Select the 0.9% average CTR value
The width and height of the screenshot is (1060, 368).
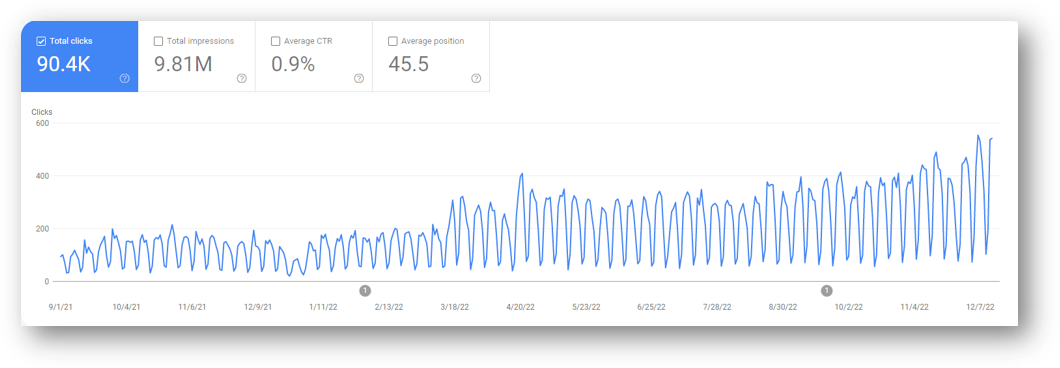pos(293,65)
